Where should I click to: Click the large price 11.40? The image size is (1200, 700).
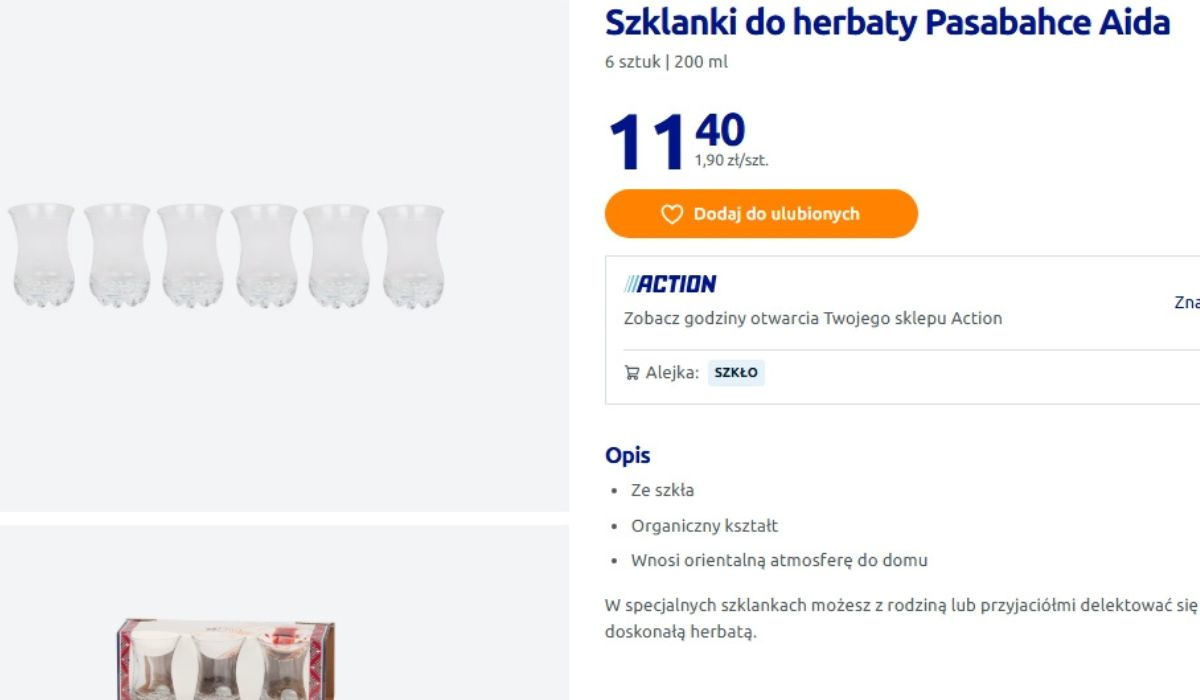[675, 140]
